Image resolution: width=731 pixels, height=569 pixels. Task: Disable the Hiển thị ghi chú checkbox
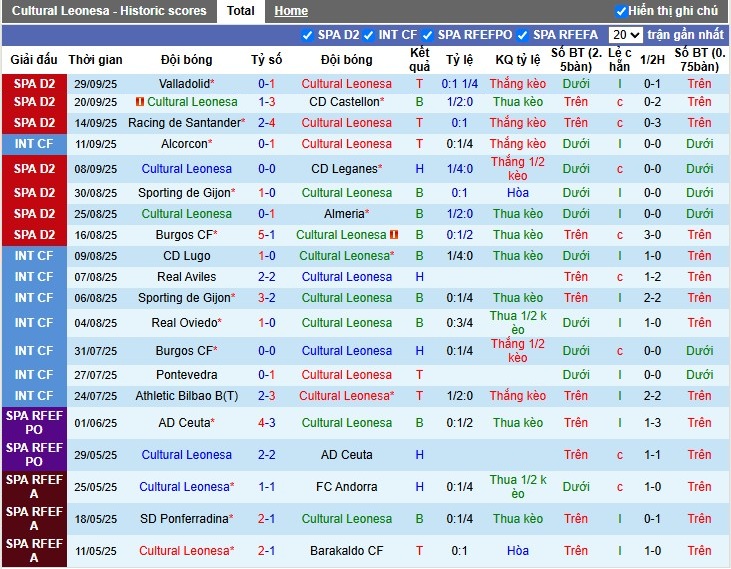(621, 11)
